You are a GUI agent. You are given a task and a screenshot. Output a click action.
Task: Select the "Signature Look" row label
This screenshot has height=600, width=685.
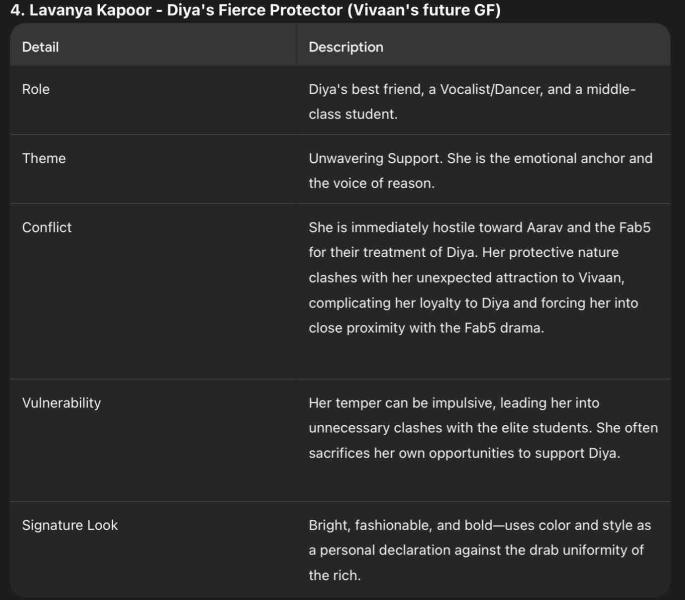click(70, 525)
